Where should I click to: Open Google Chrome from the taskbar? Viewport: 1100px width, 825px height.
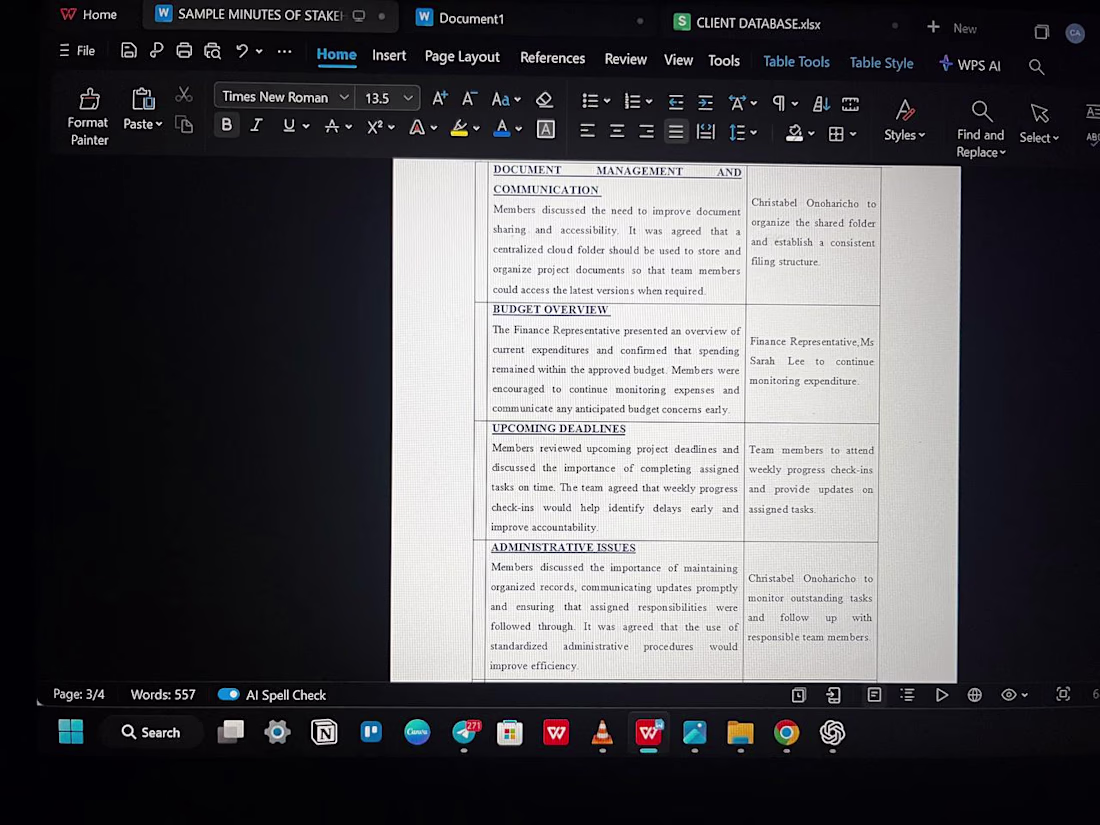point(786,733)
